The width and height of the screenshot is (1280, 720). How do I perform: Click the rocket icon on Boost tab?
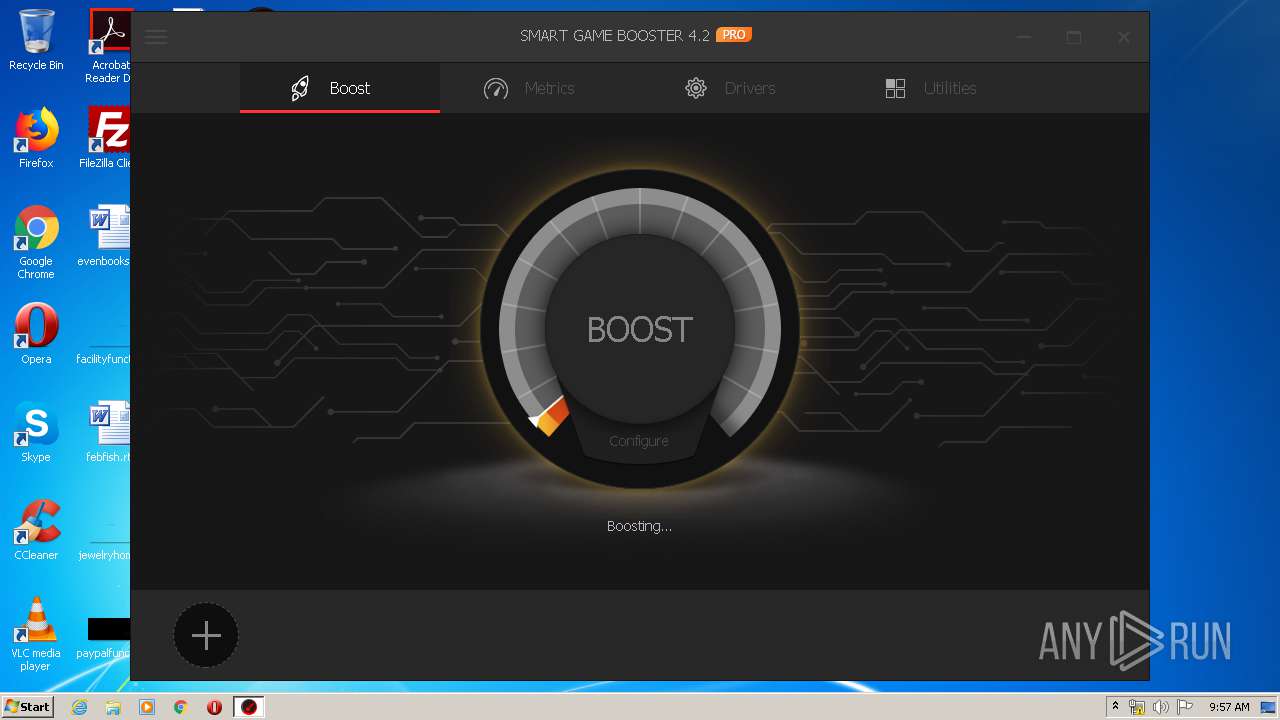pyautogui.click(x=300, y=89)
